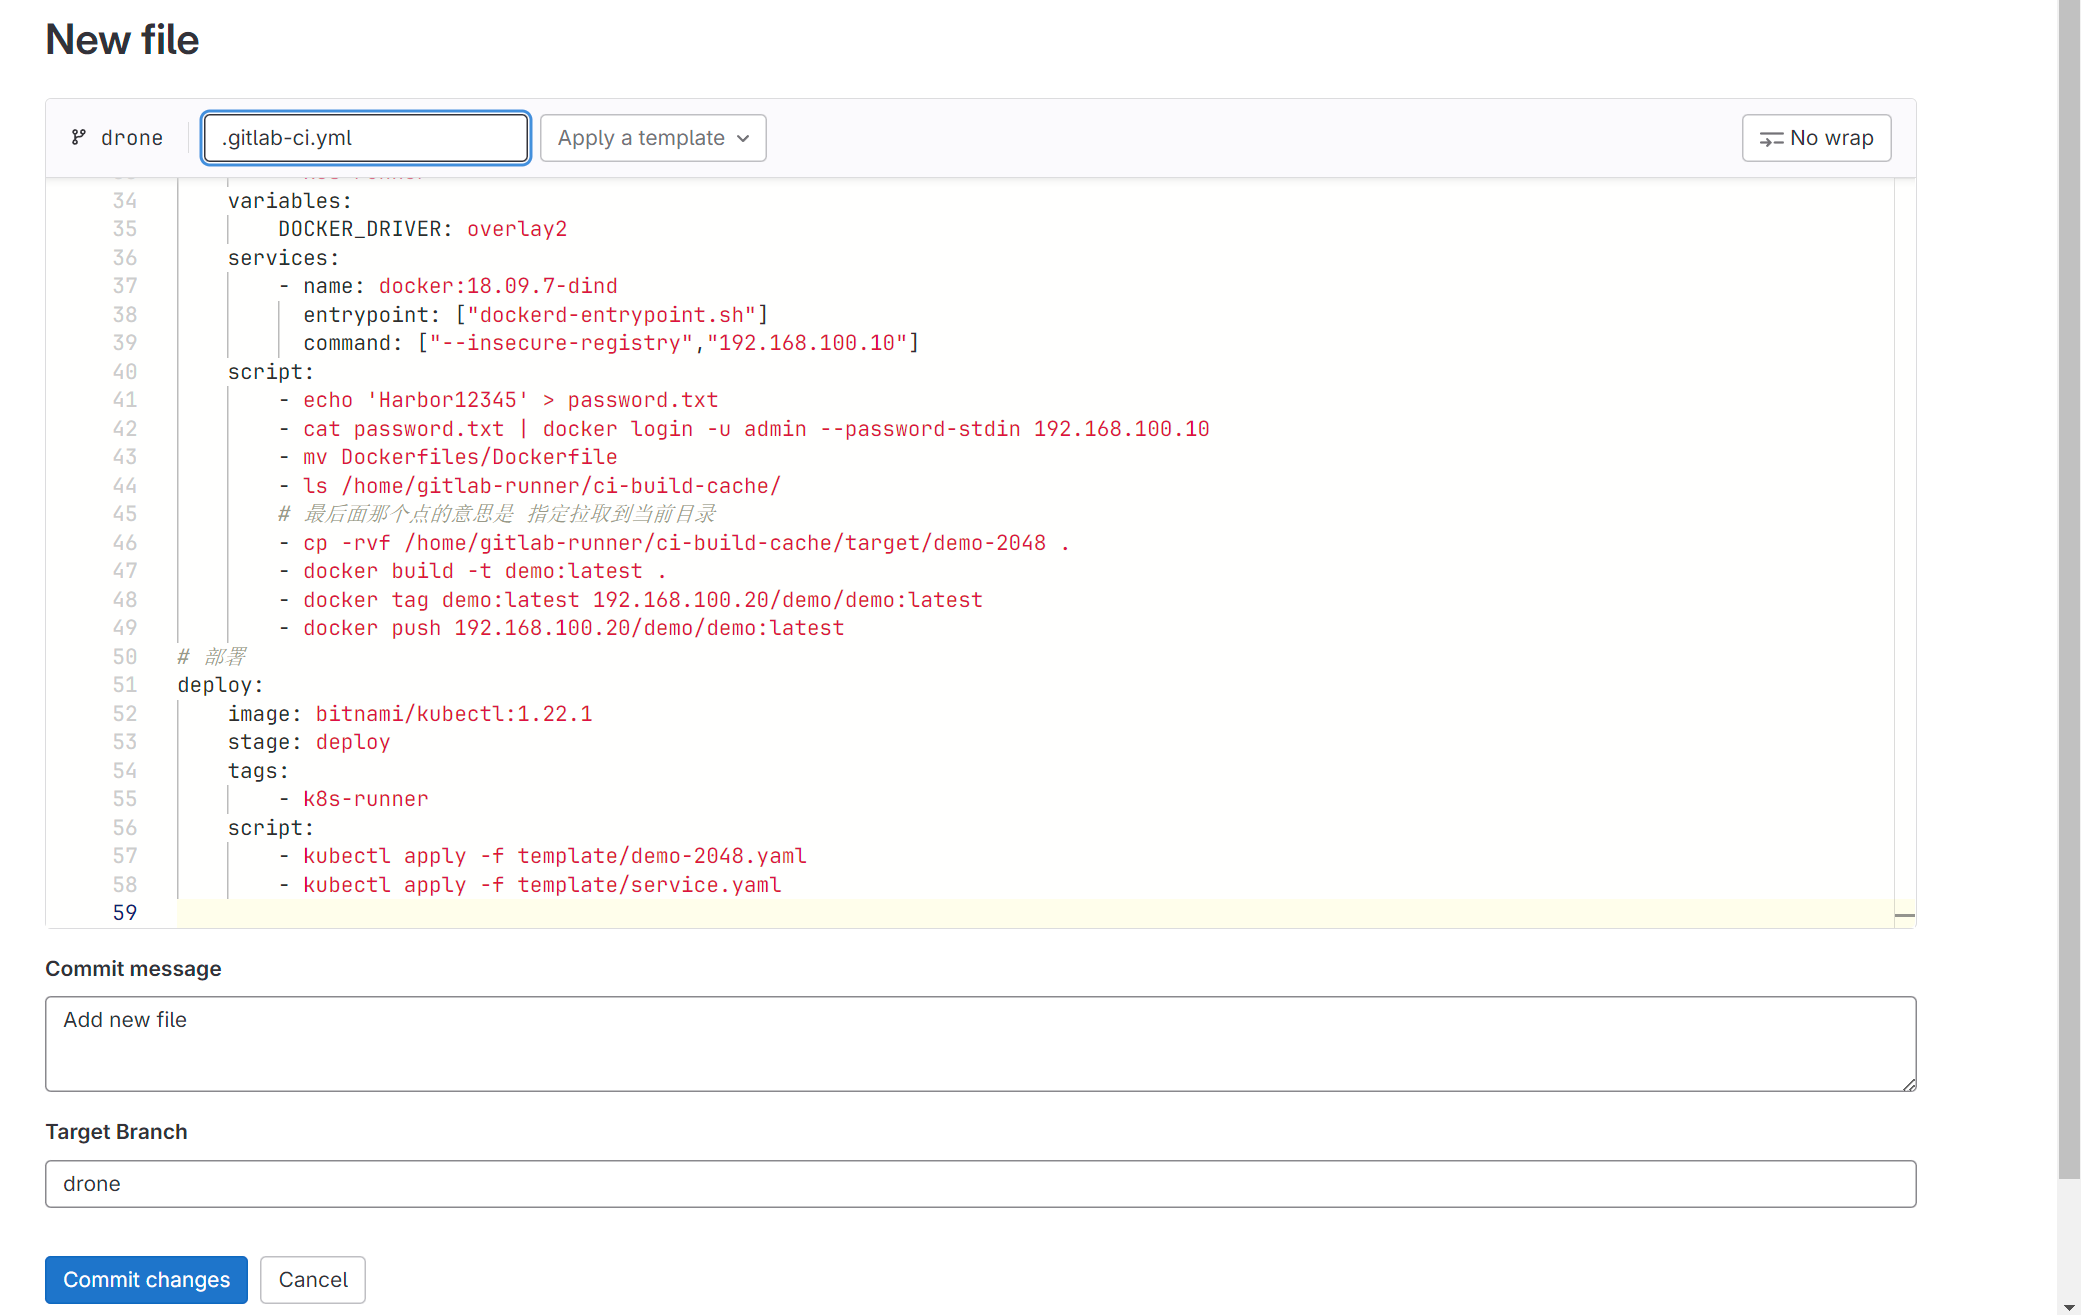The width and height of the screenshot is (2081, 1315).
Task: Click the page vertical scrollbar
Action: (2069, 590)
